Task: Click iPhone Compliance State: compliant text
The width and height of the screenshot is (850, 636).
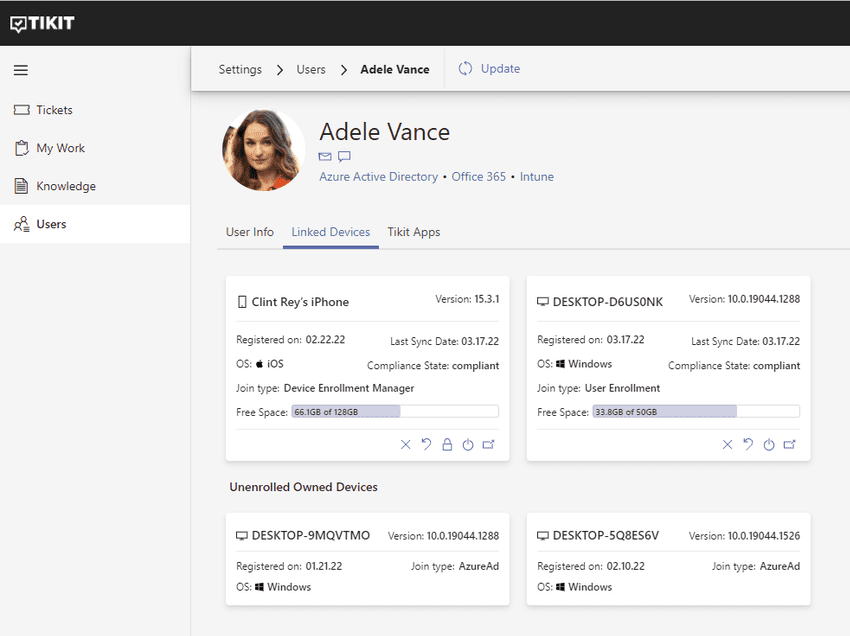Action: point(433,365)
